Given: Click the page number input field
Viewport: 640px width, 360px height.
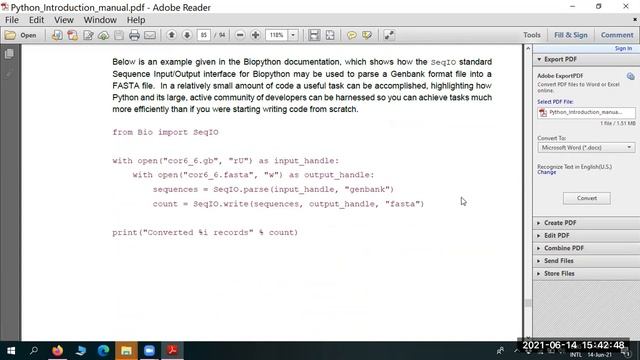Looking at the screenshot, I should click(204, 35).
